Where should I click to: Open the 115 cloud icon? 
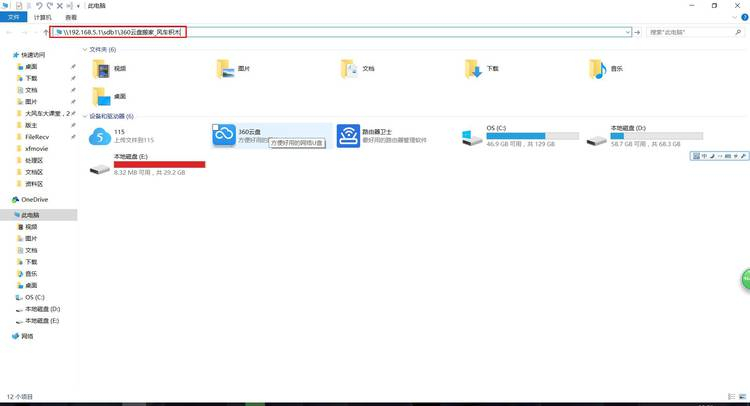pyautogui.click(x=99, y=136)
